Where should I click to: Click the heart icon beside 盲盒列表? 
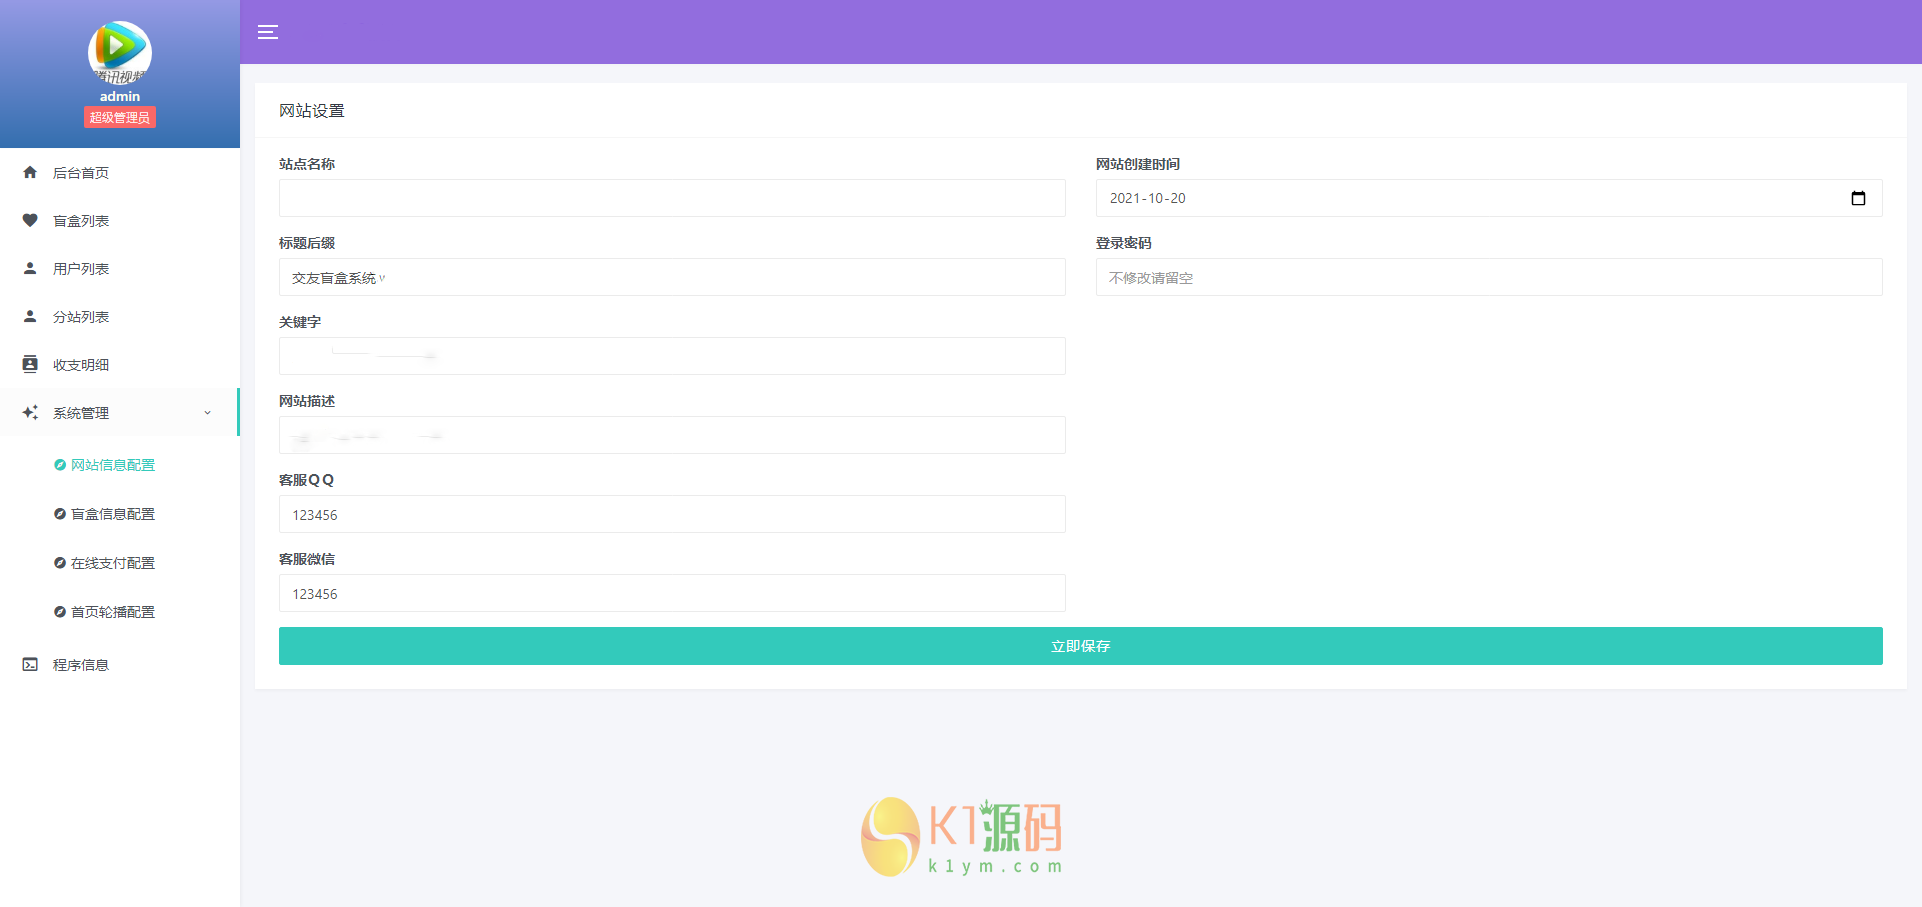(30, 220)
